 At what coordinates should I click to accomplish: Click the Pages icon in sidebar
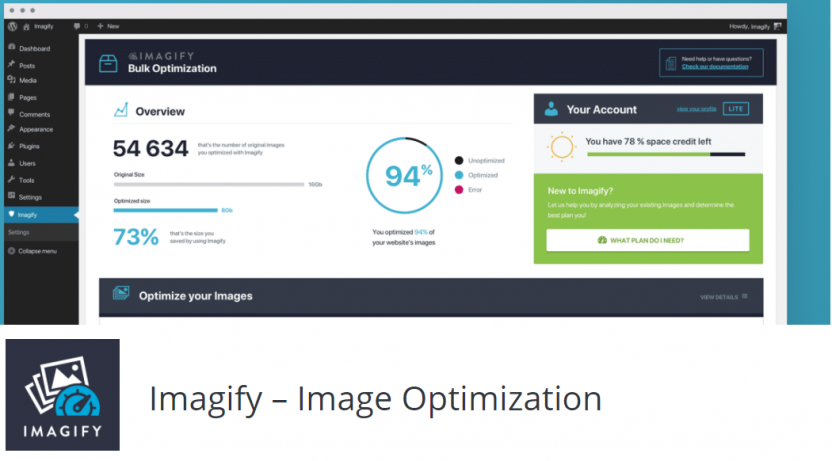tap(12, 97)
